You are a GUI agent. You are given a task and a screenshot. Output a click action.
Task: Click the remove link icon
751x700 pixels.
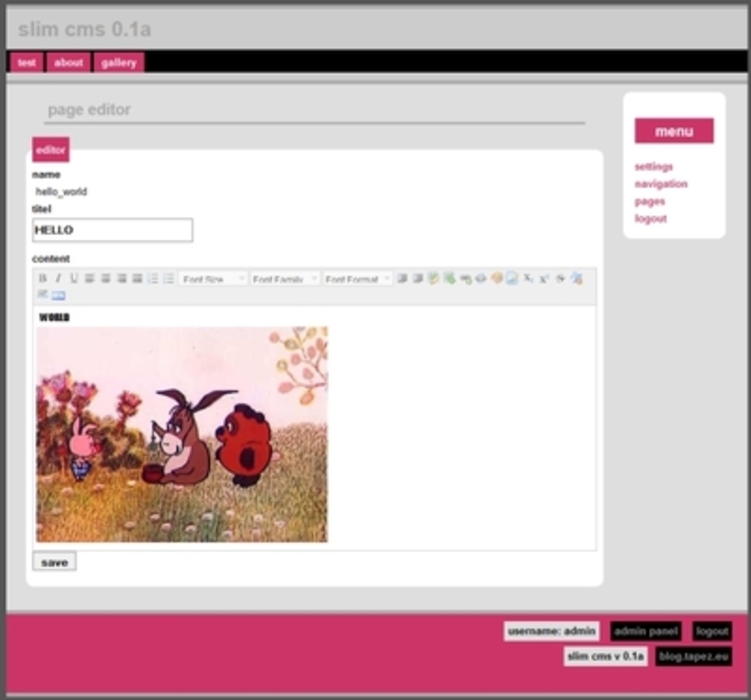[x=481, y=278]
